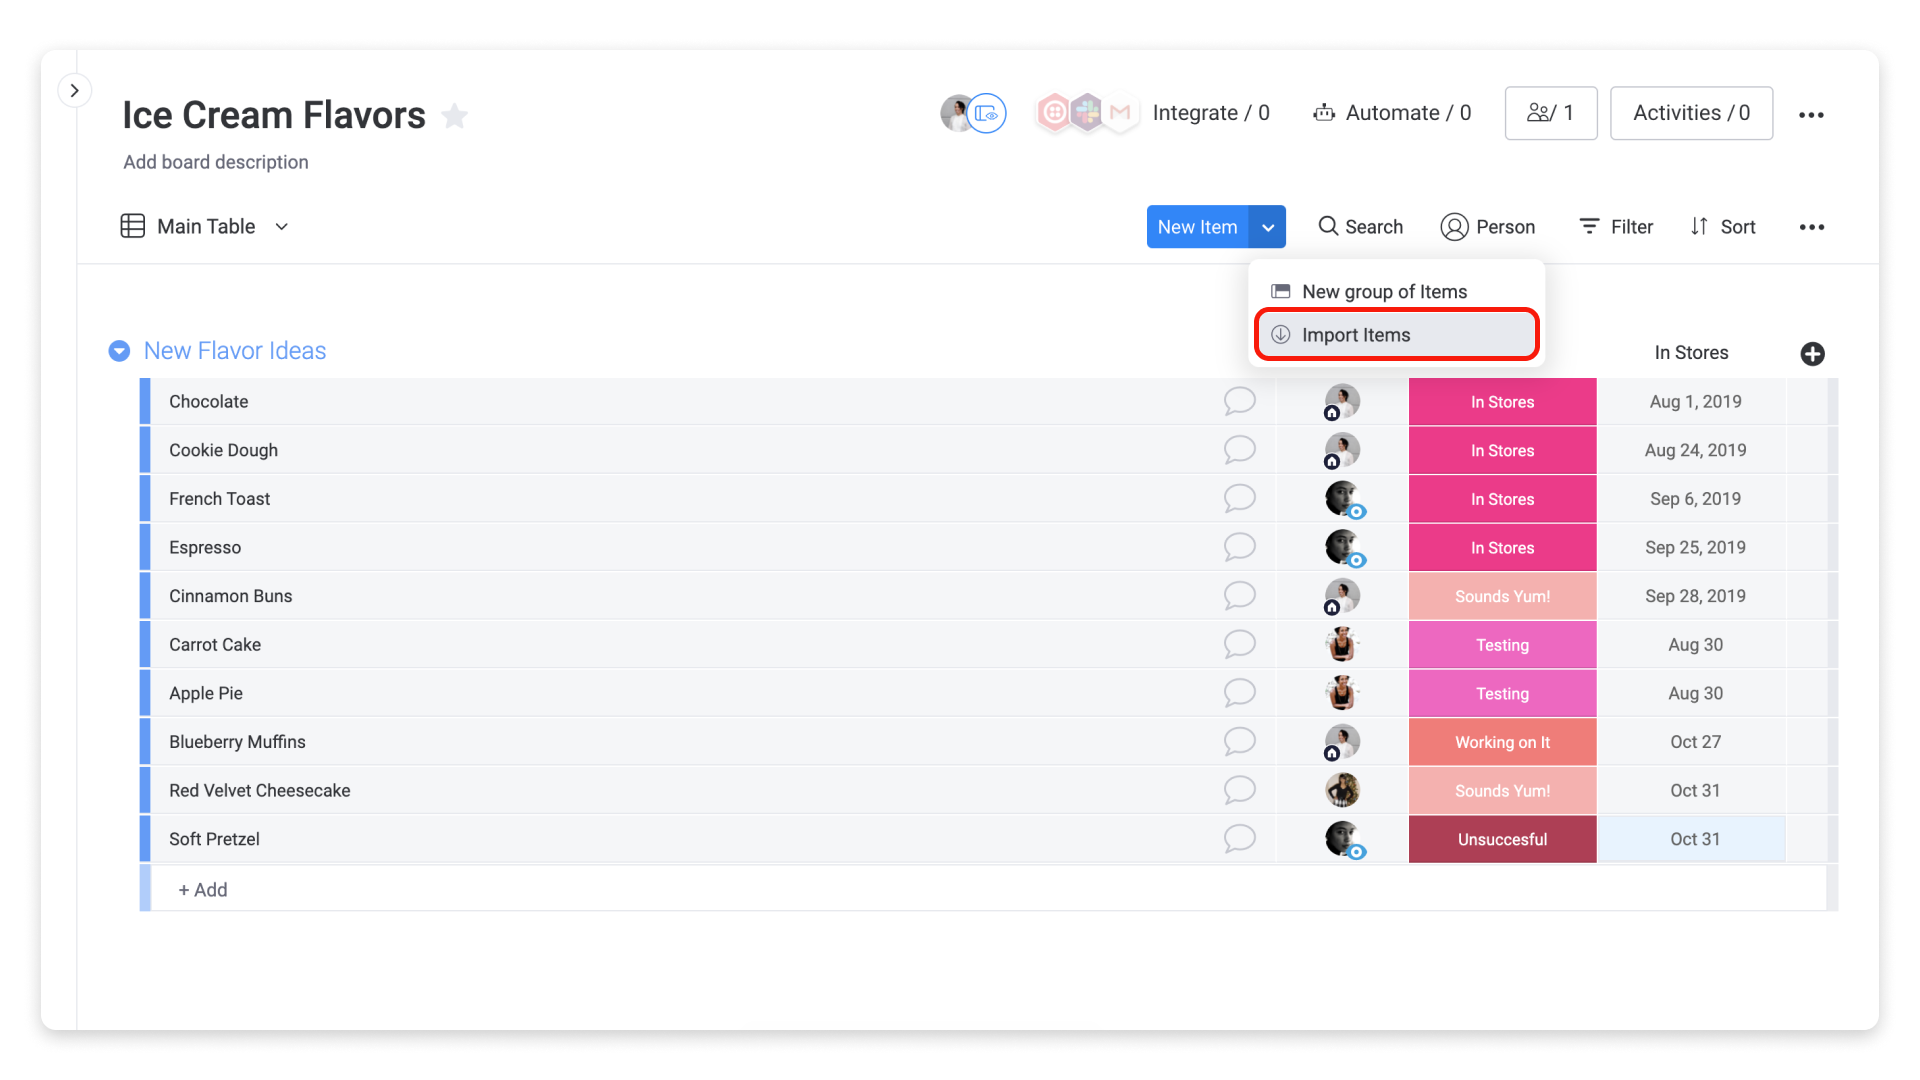Screen dimensions: 1920x1080
Task: Open board options three-dot menu
Action: pyautogui.click(x=1811, y=115)
